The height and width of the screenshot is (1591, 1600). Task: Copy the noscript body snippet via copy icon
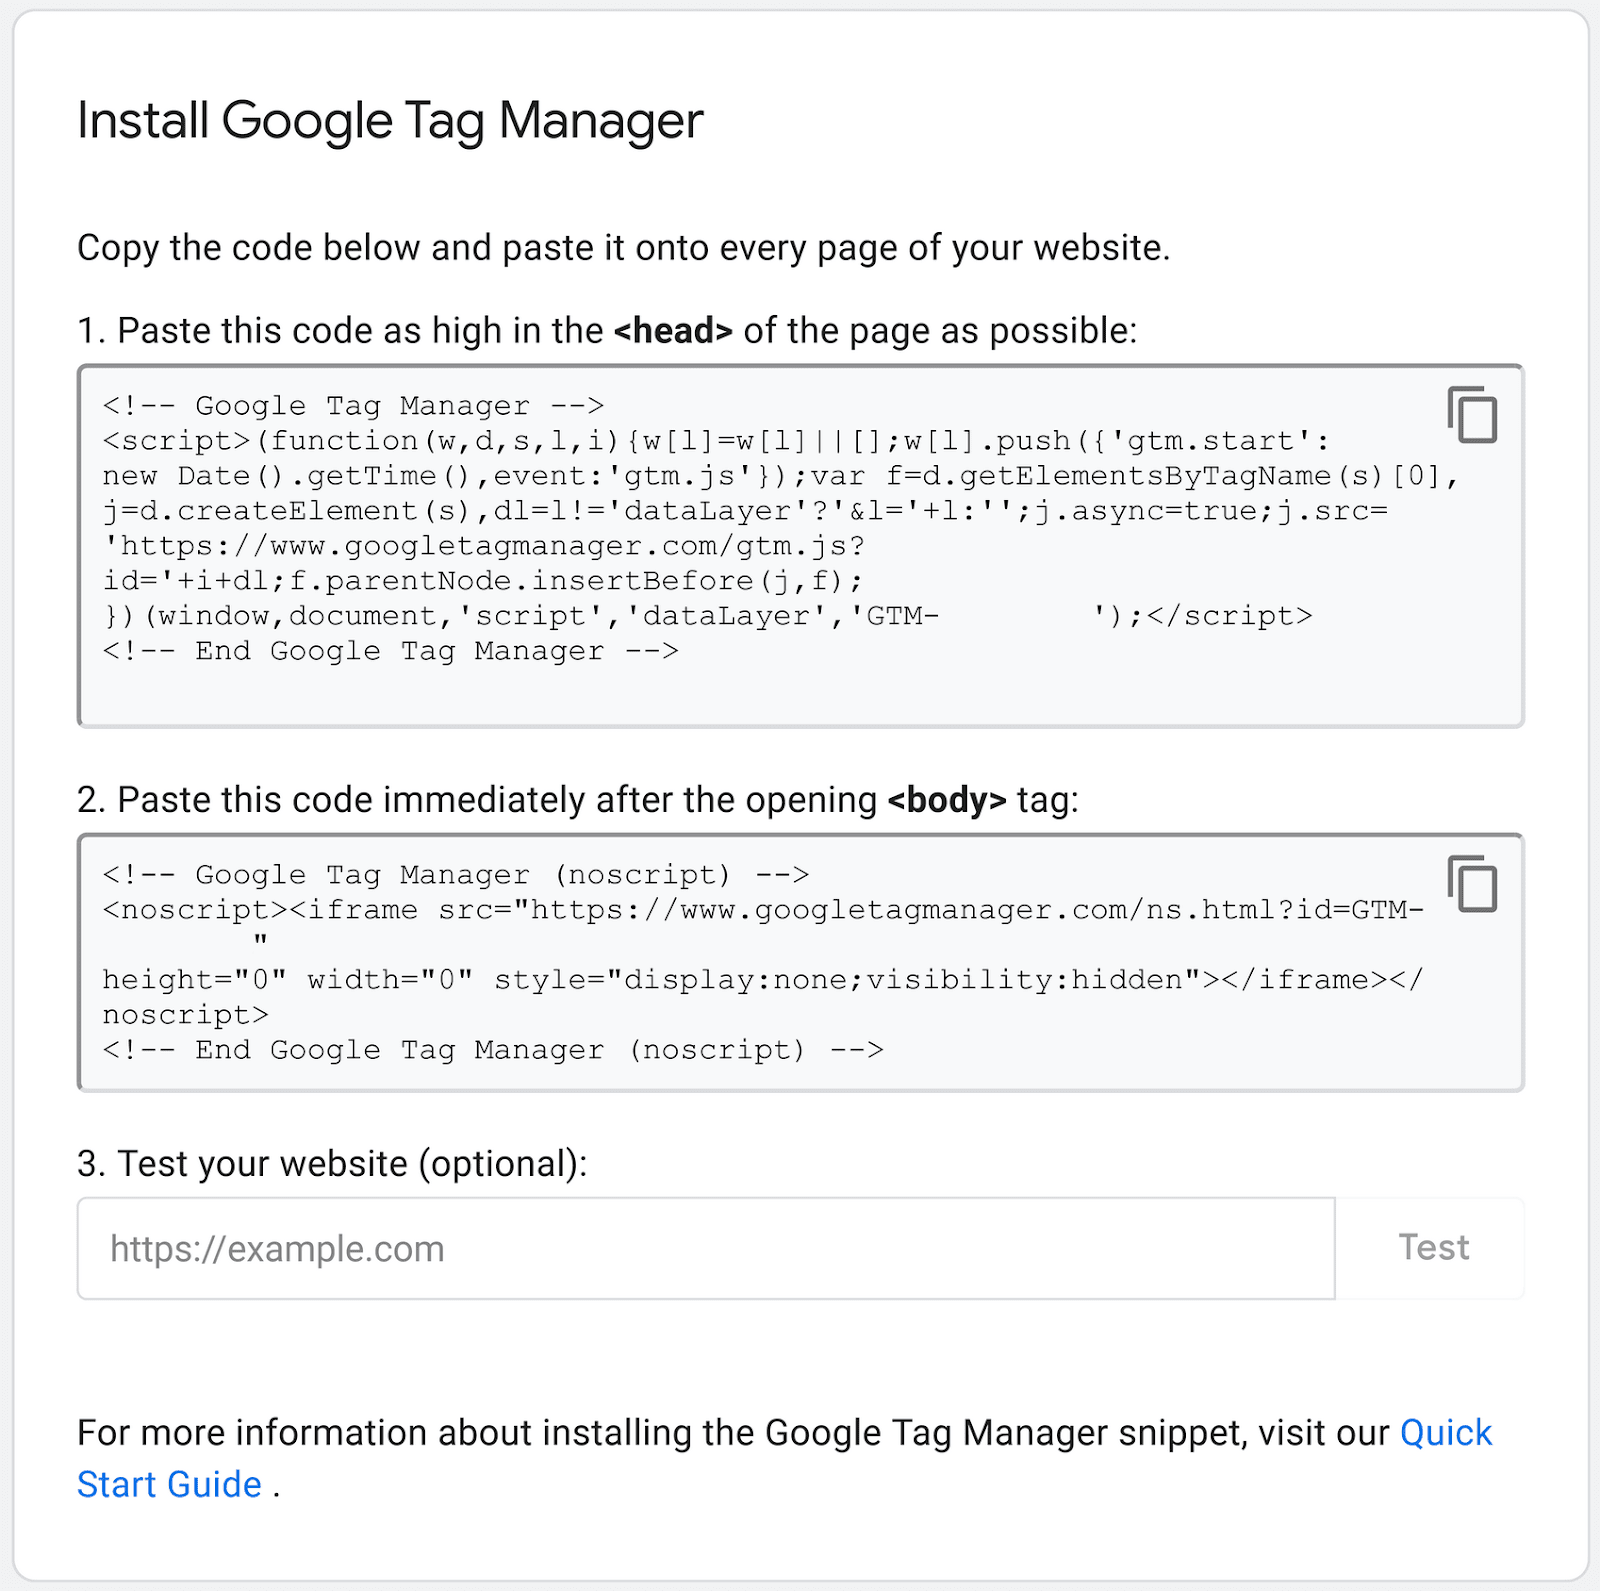point(1472,884)
